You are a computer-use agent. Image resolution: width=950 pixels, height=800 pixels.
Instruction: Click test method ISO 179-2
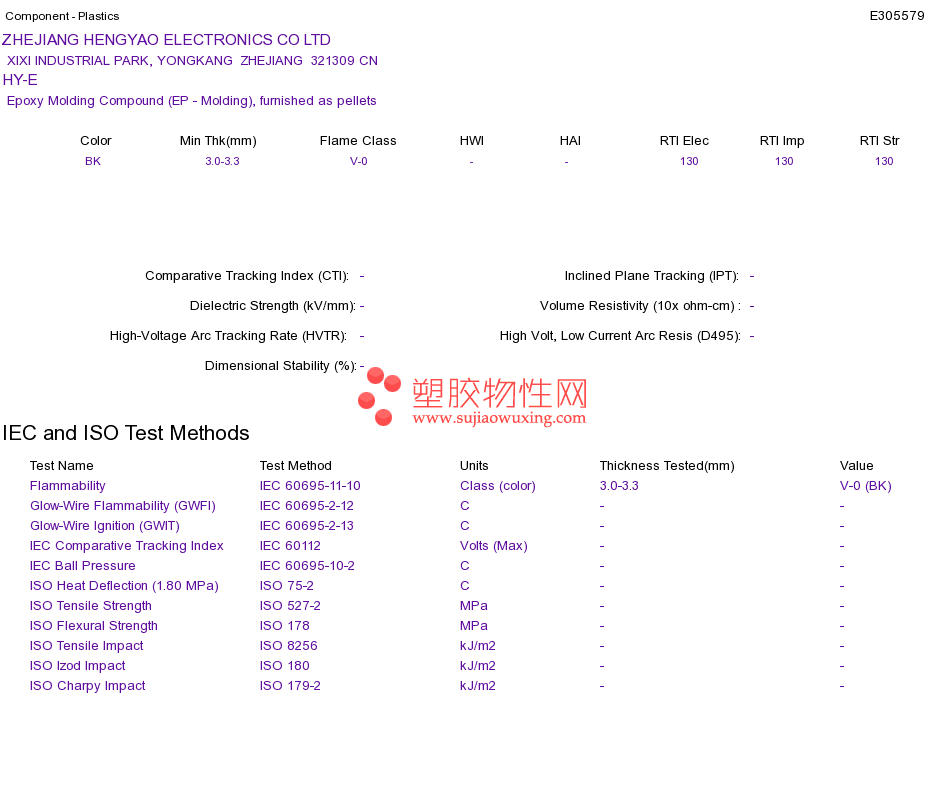290,686
